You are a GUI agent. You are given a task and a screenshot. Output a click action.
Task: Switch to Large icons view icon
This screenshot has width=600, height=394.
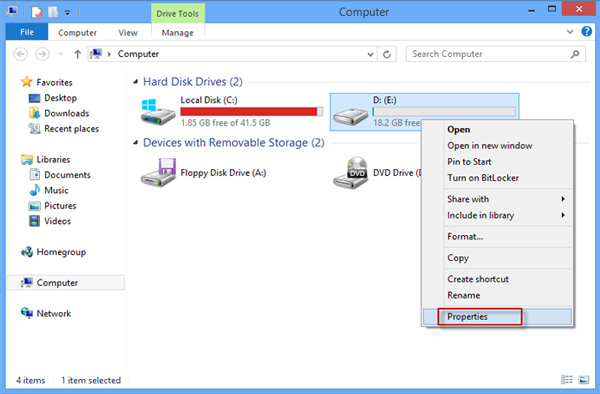click(x=584, y=379)
